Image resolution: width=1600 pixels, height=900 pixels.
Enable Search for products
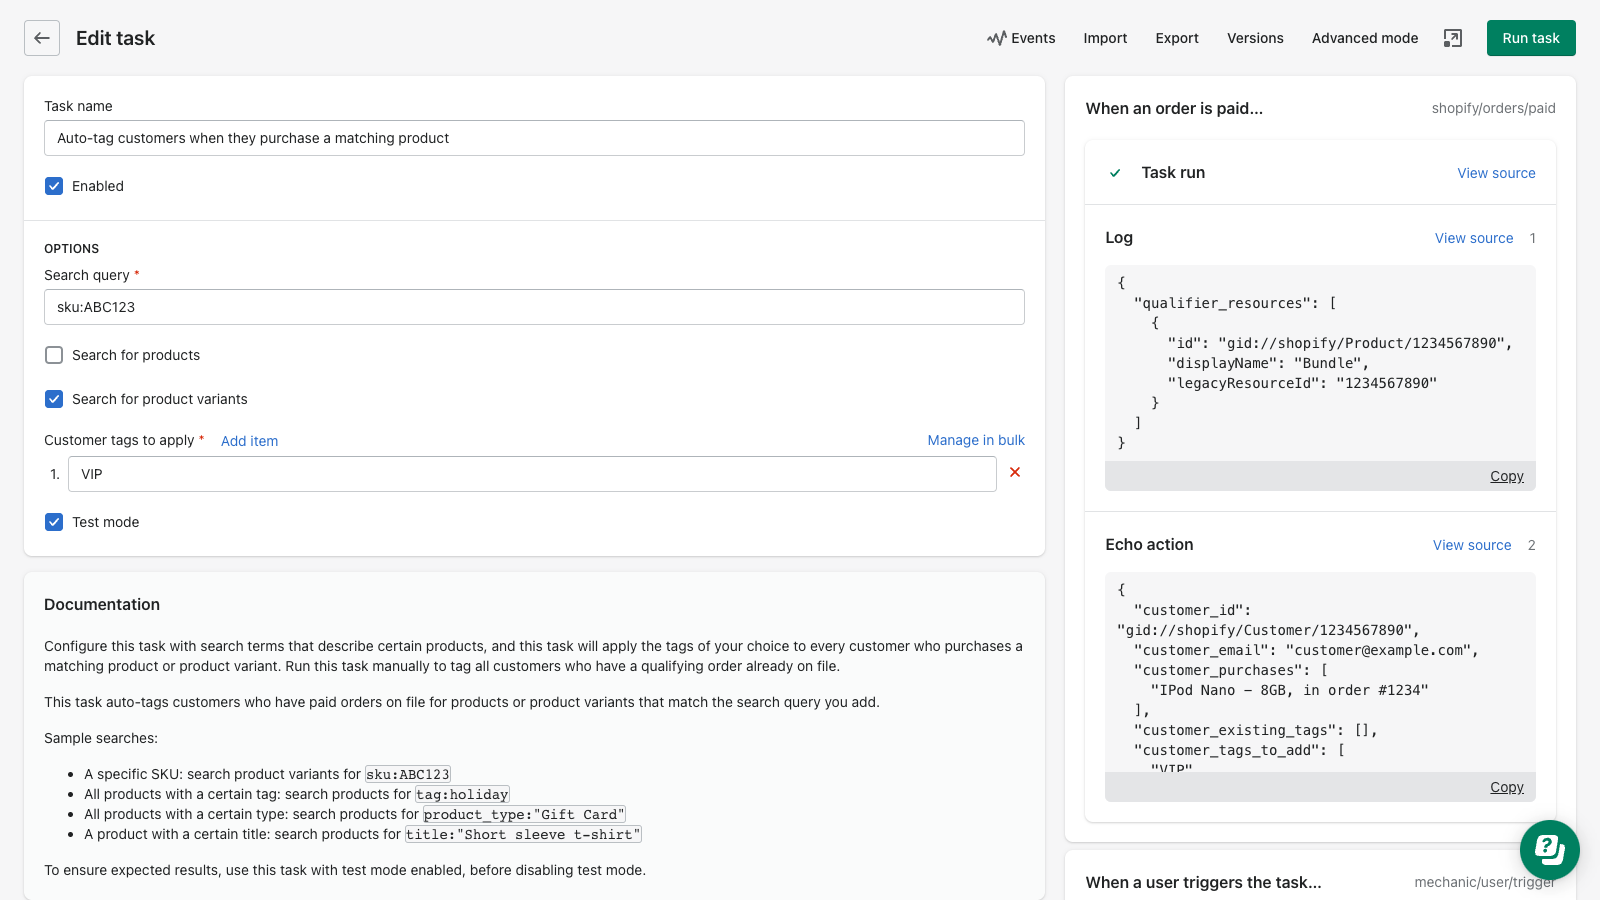53,355
